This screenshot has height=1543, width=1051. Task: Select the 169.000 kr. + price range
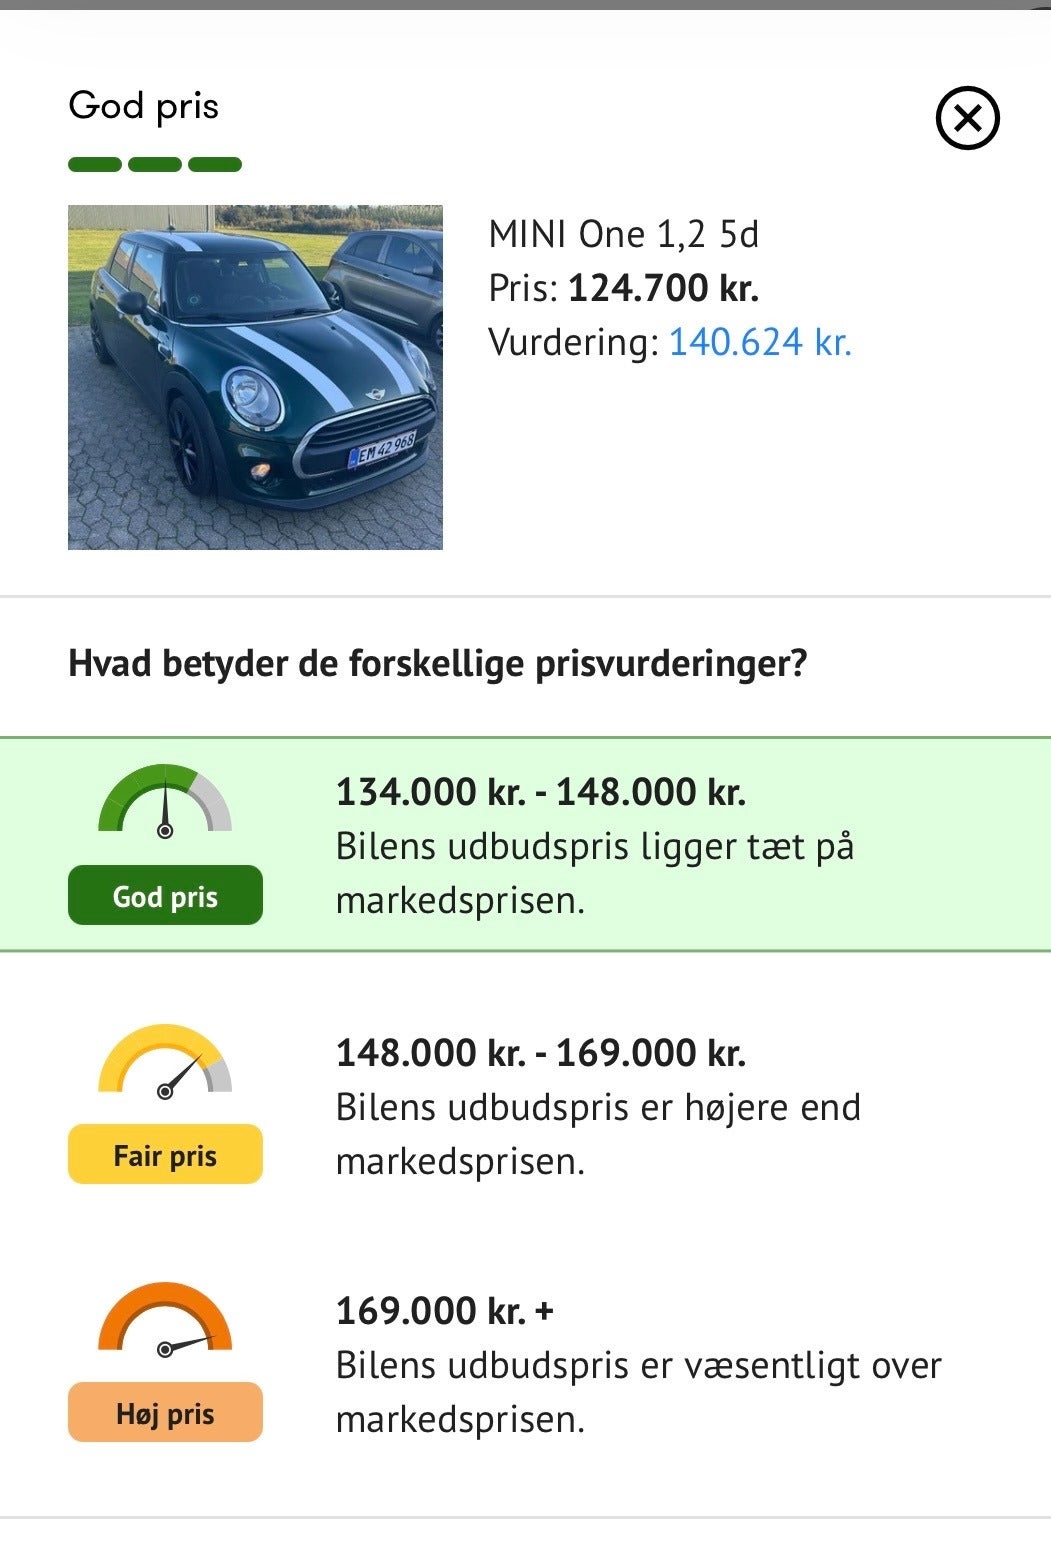tap(444, 1311)
